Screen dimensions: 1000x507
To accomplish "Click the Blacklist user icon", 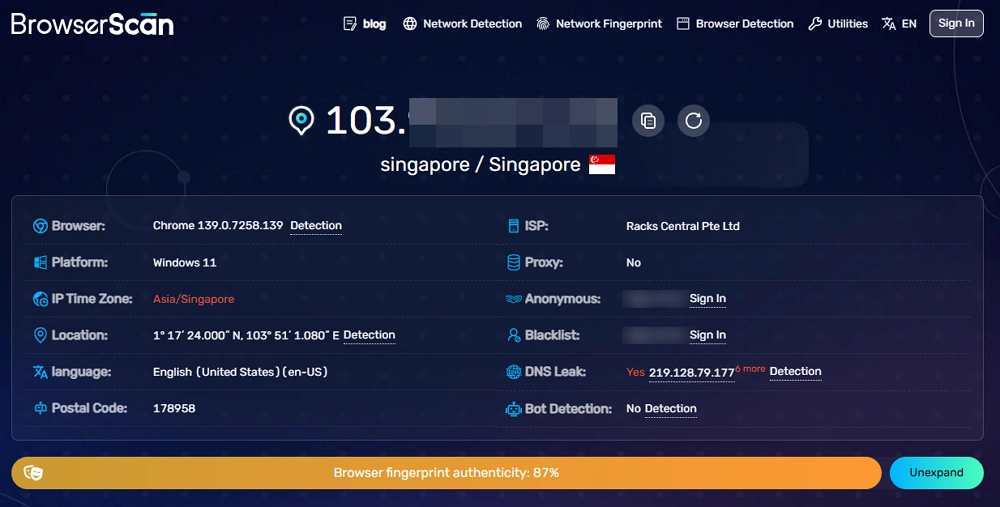I will pos(513,335).
